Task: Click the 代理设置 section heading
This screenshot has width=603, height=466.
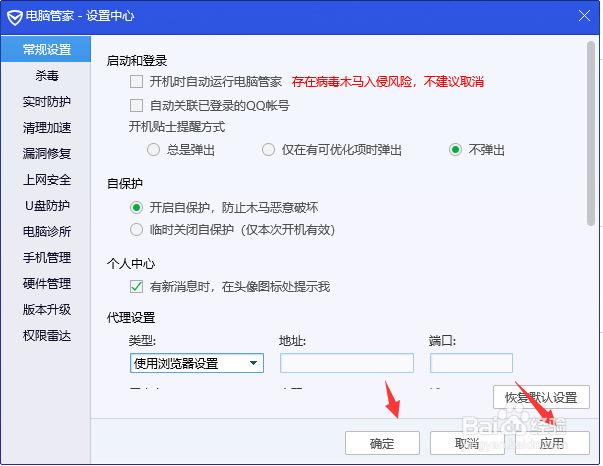Action: tap(131, 318)
